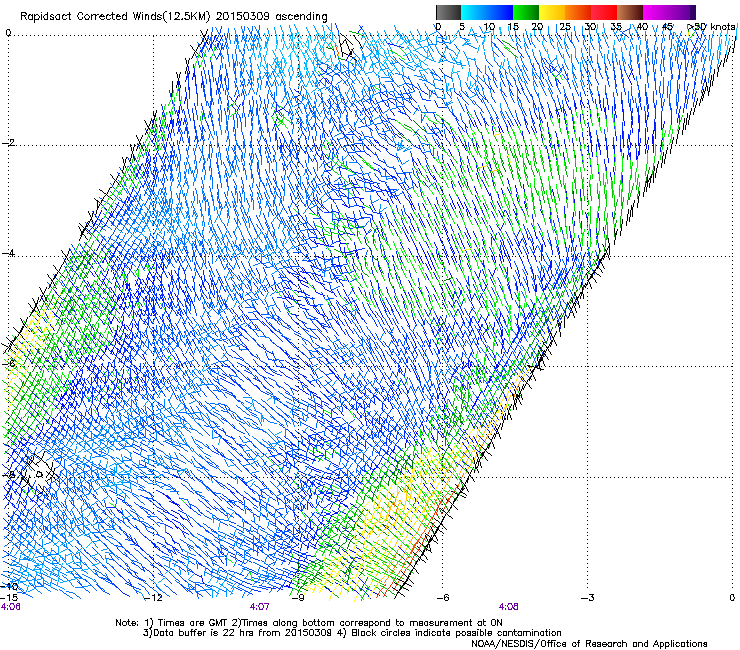Click the blue 10-15 knots color bar segment
Image resolution: width=740 pixels, height=650 pixels.
[x=500, y=12]
